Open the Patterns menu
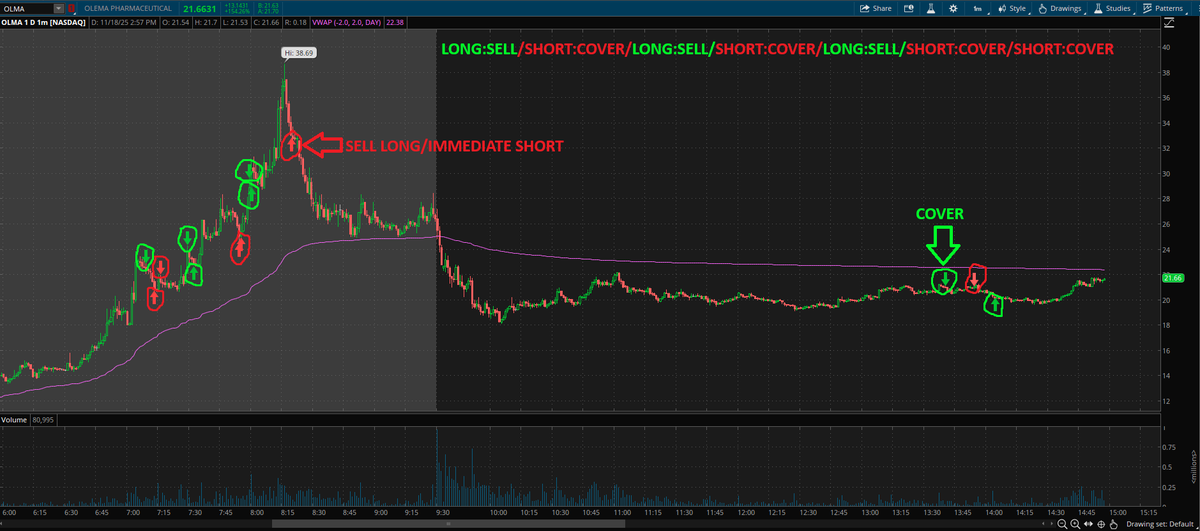Image resolution: width=1200 pixels, height=531 pixels. pyautogui.click(x=1164, y=8)
